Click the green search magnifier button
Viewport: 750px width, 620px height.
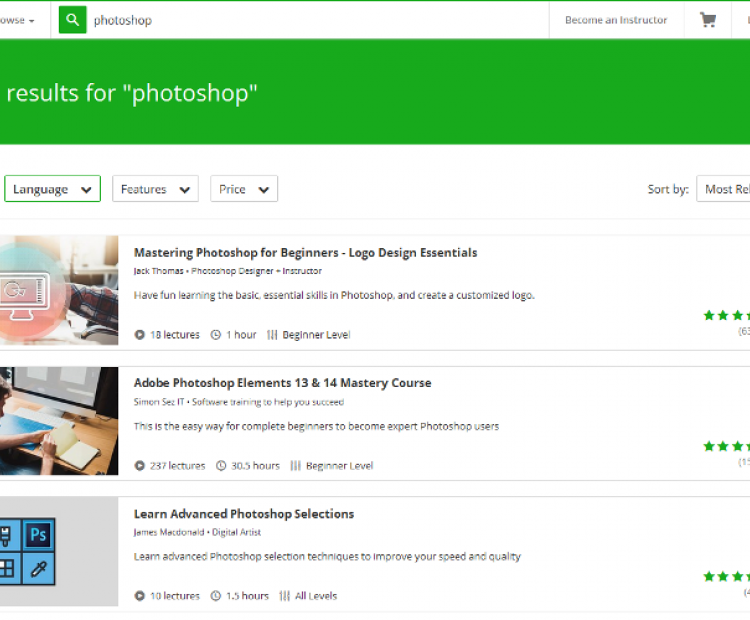(73, 20)
